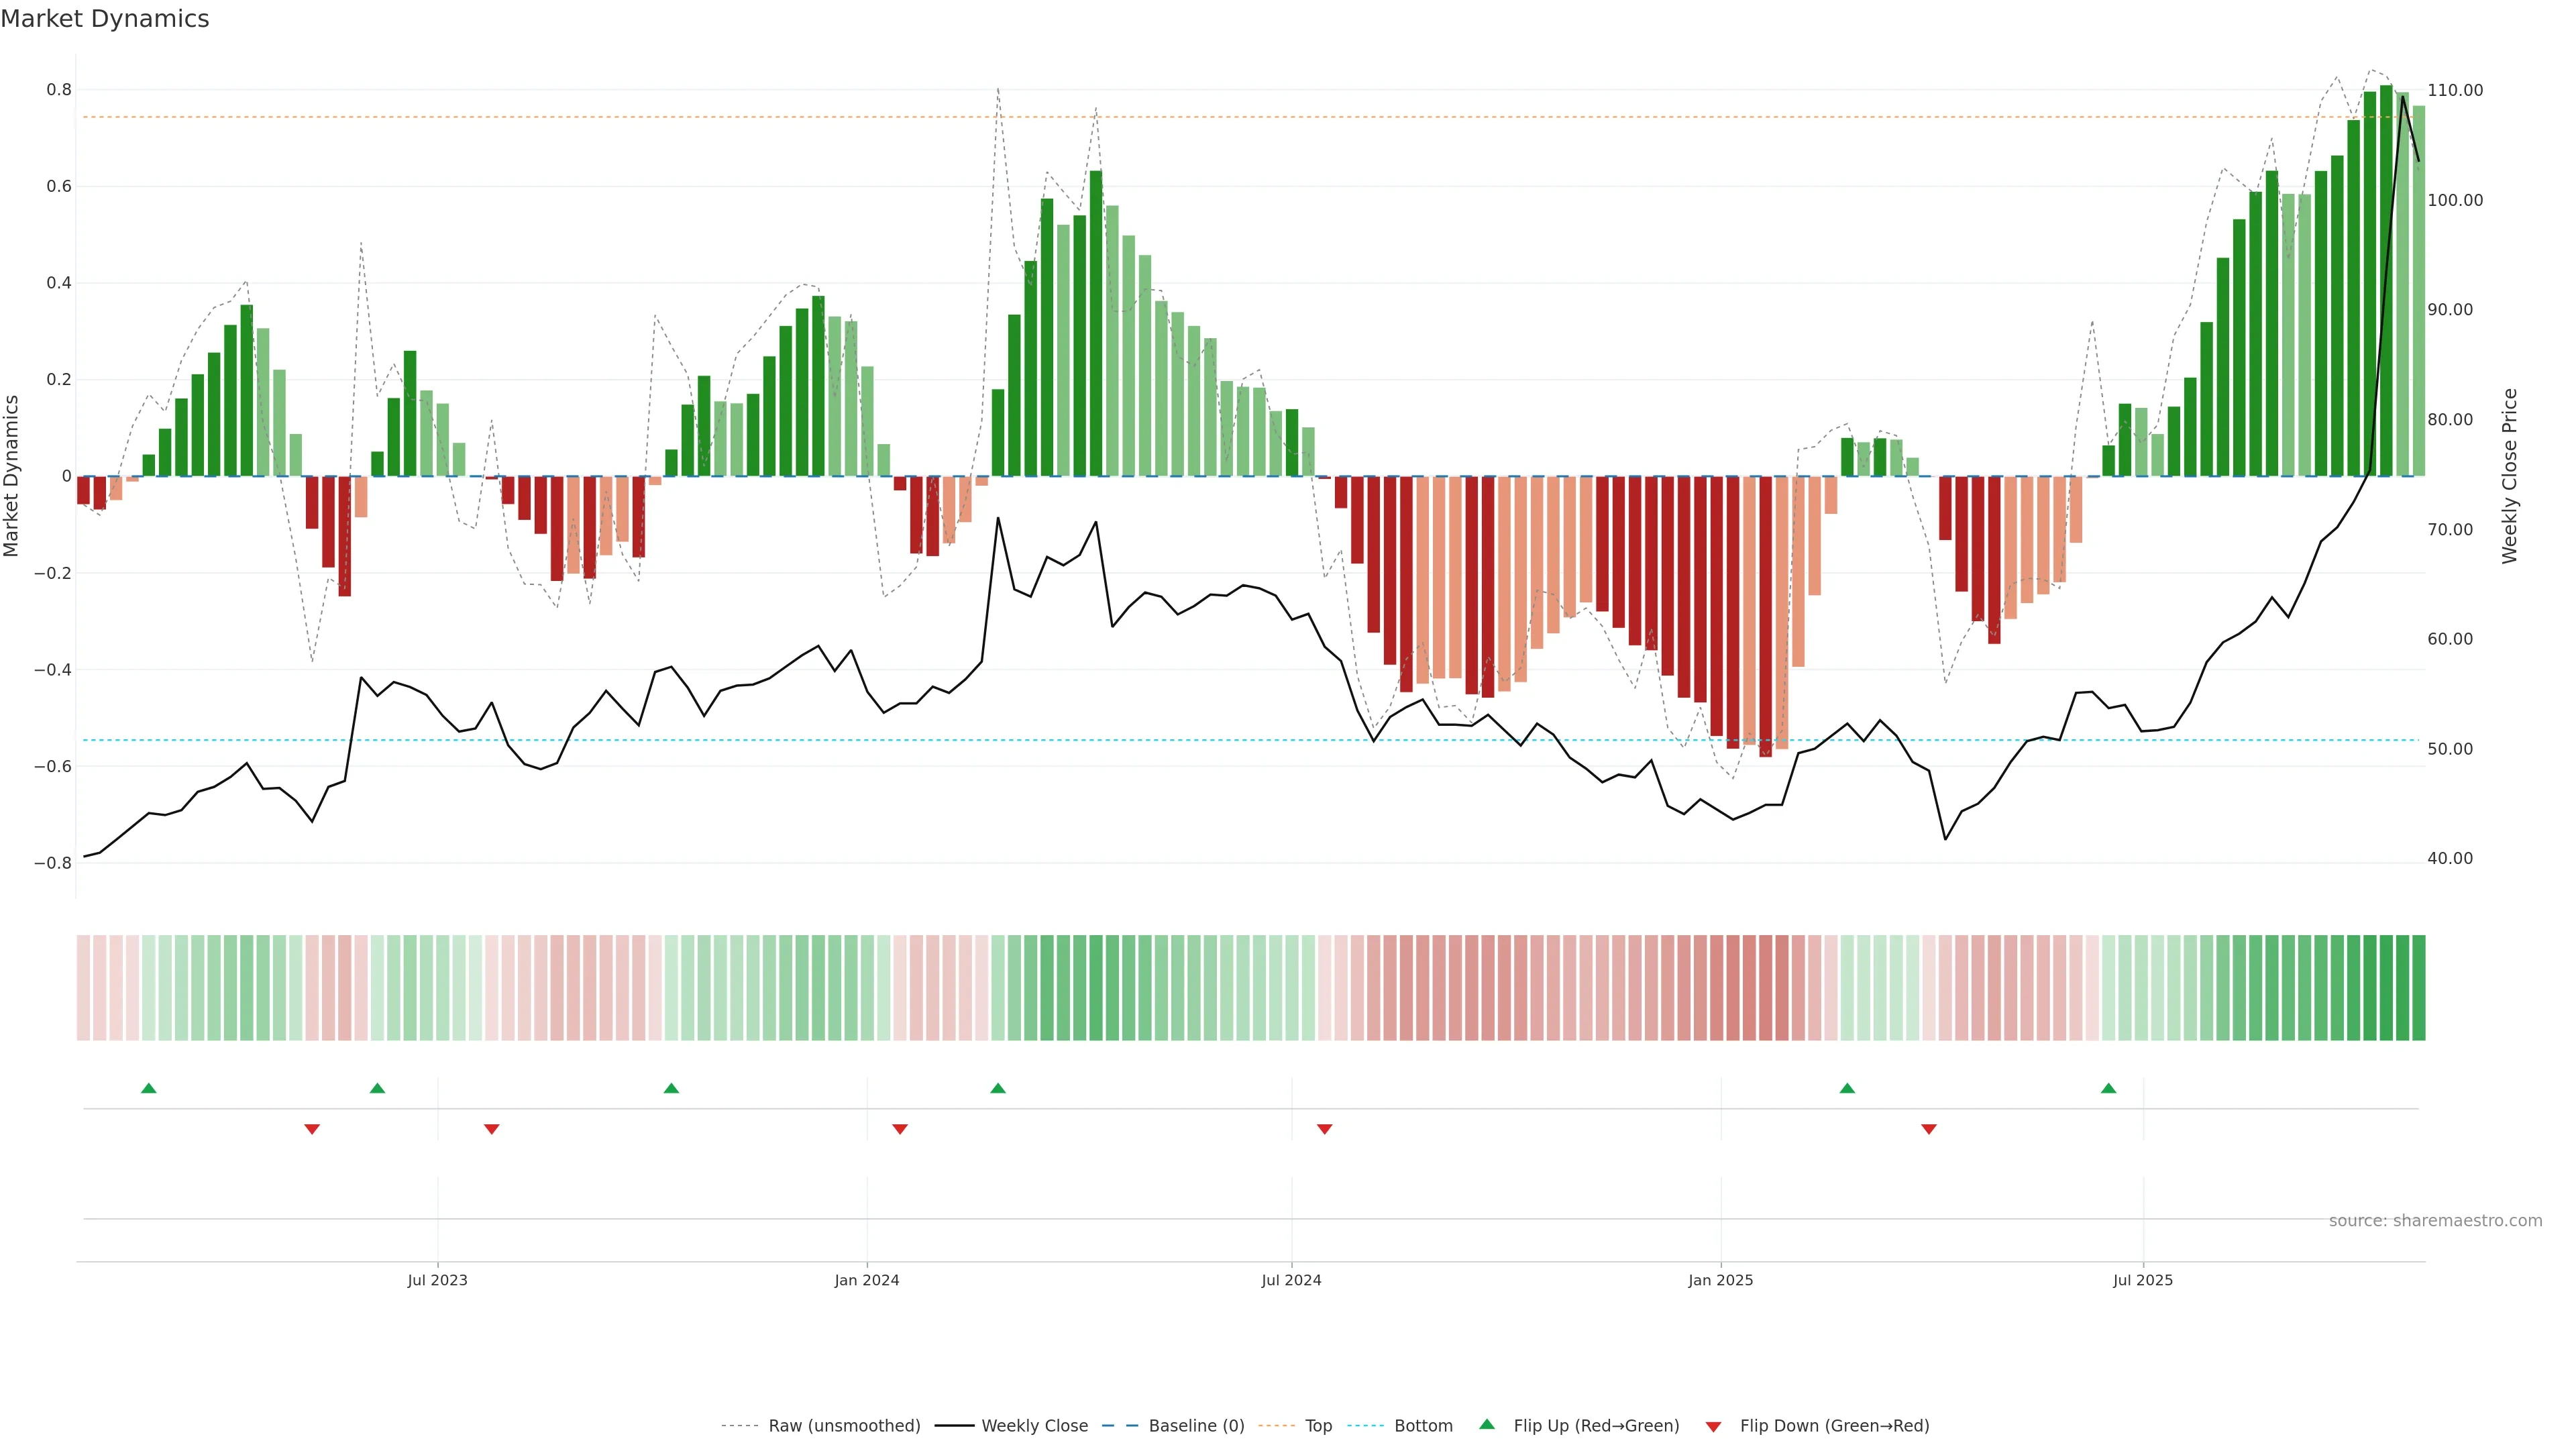
Task: Click the Flip Up legend triangle icon
Action: [1487, 1424]
